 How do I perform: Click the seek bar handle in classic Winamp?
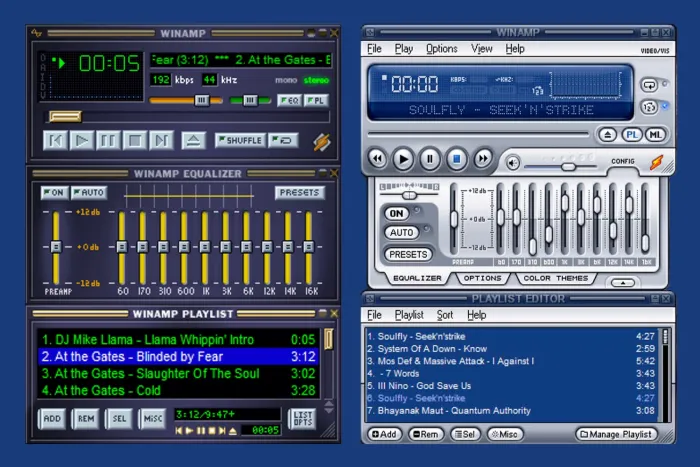coord(65,117)
